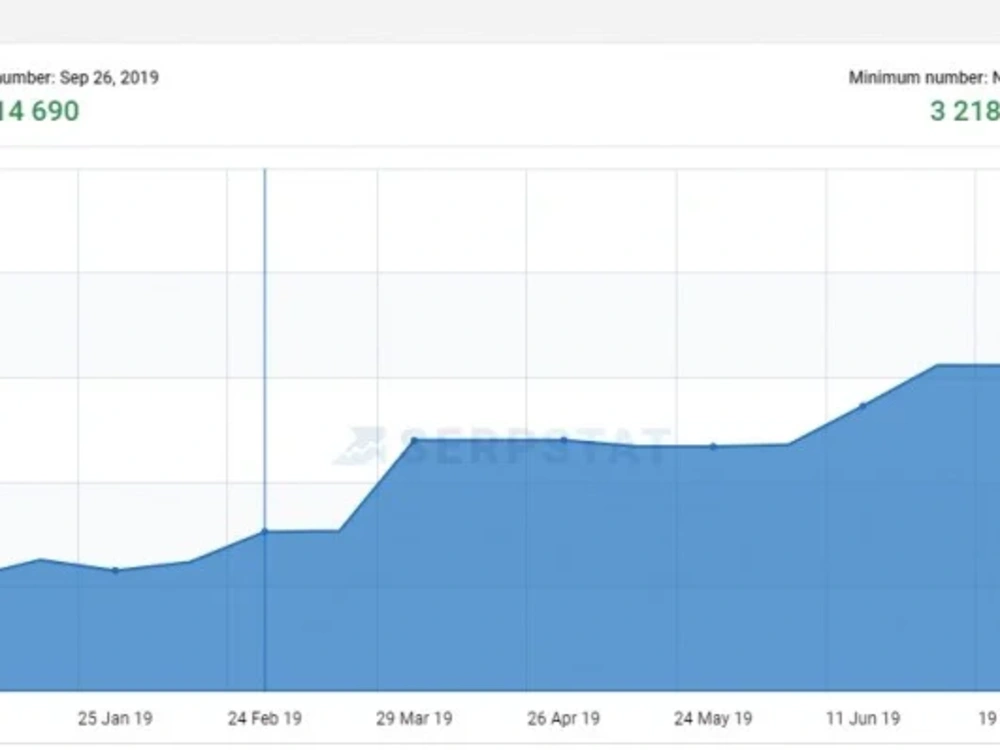This screenshot has width=1000, height=750.
Task: Click the 26 Apr 19 axis label
Action: point(564,719)
